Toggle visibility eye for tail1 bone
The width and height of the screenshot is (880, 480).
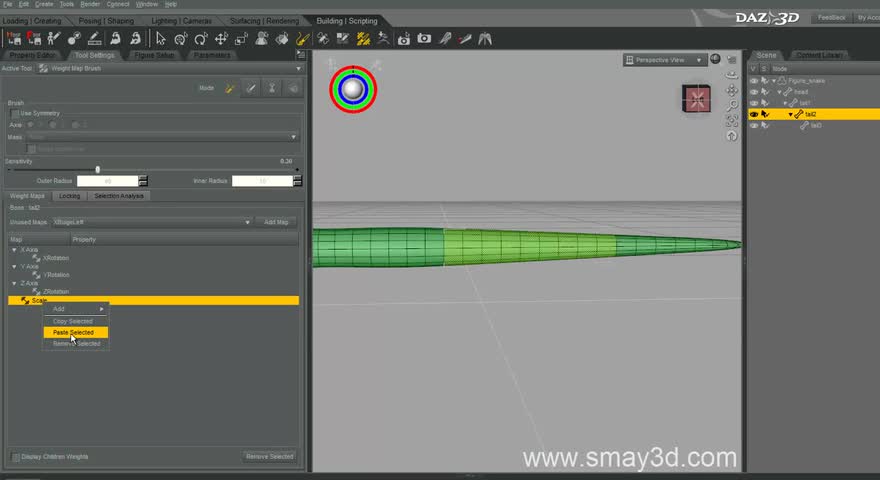(x=754, y=103)
